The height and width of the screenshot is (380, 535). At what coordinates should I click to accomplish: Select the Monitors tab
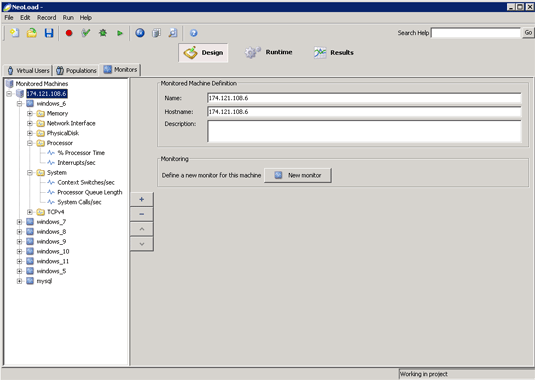tap(120, 70)
